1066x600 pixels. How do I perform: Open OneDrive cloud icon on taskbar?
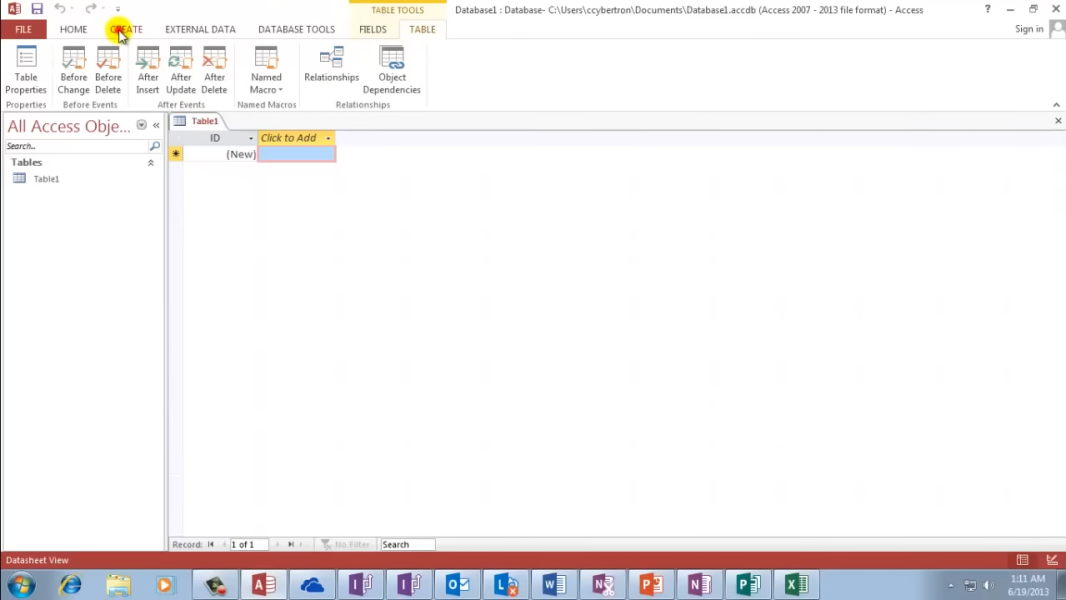coord(312,584)
